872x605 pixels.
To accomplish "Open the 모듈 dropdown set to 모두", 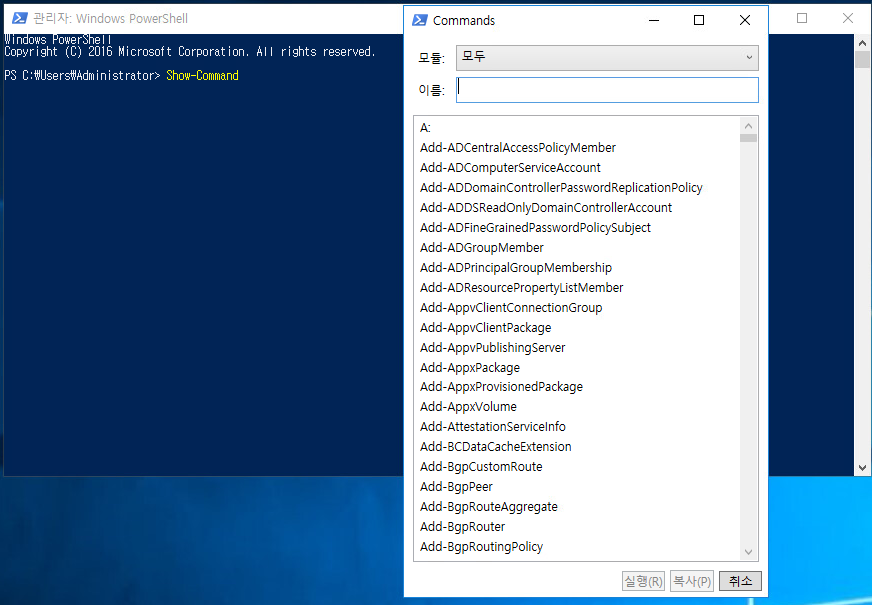I will 607,58.
